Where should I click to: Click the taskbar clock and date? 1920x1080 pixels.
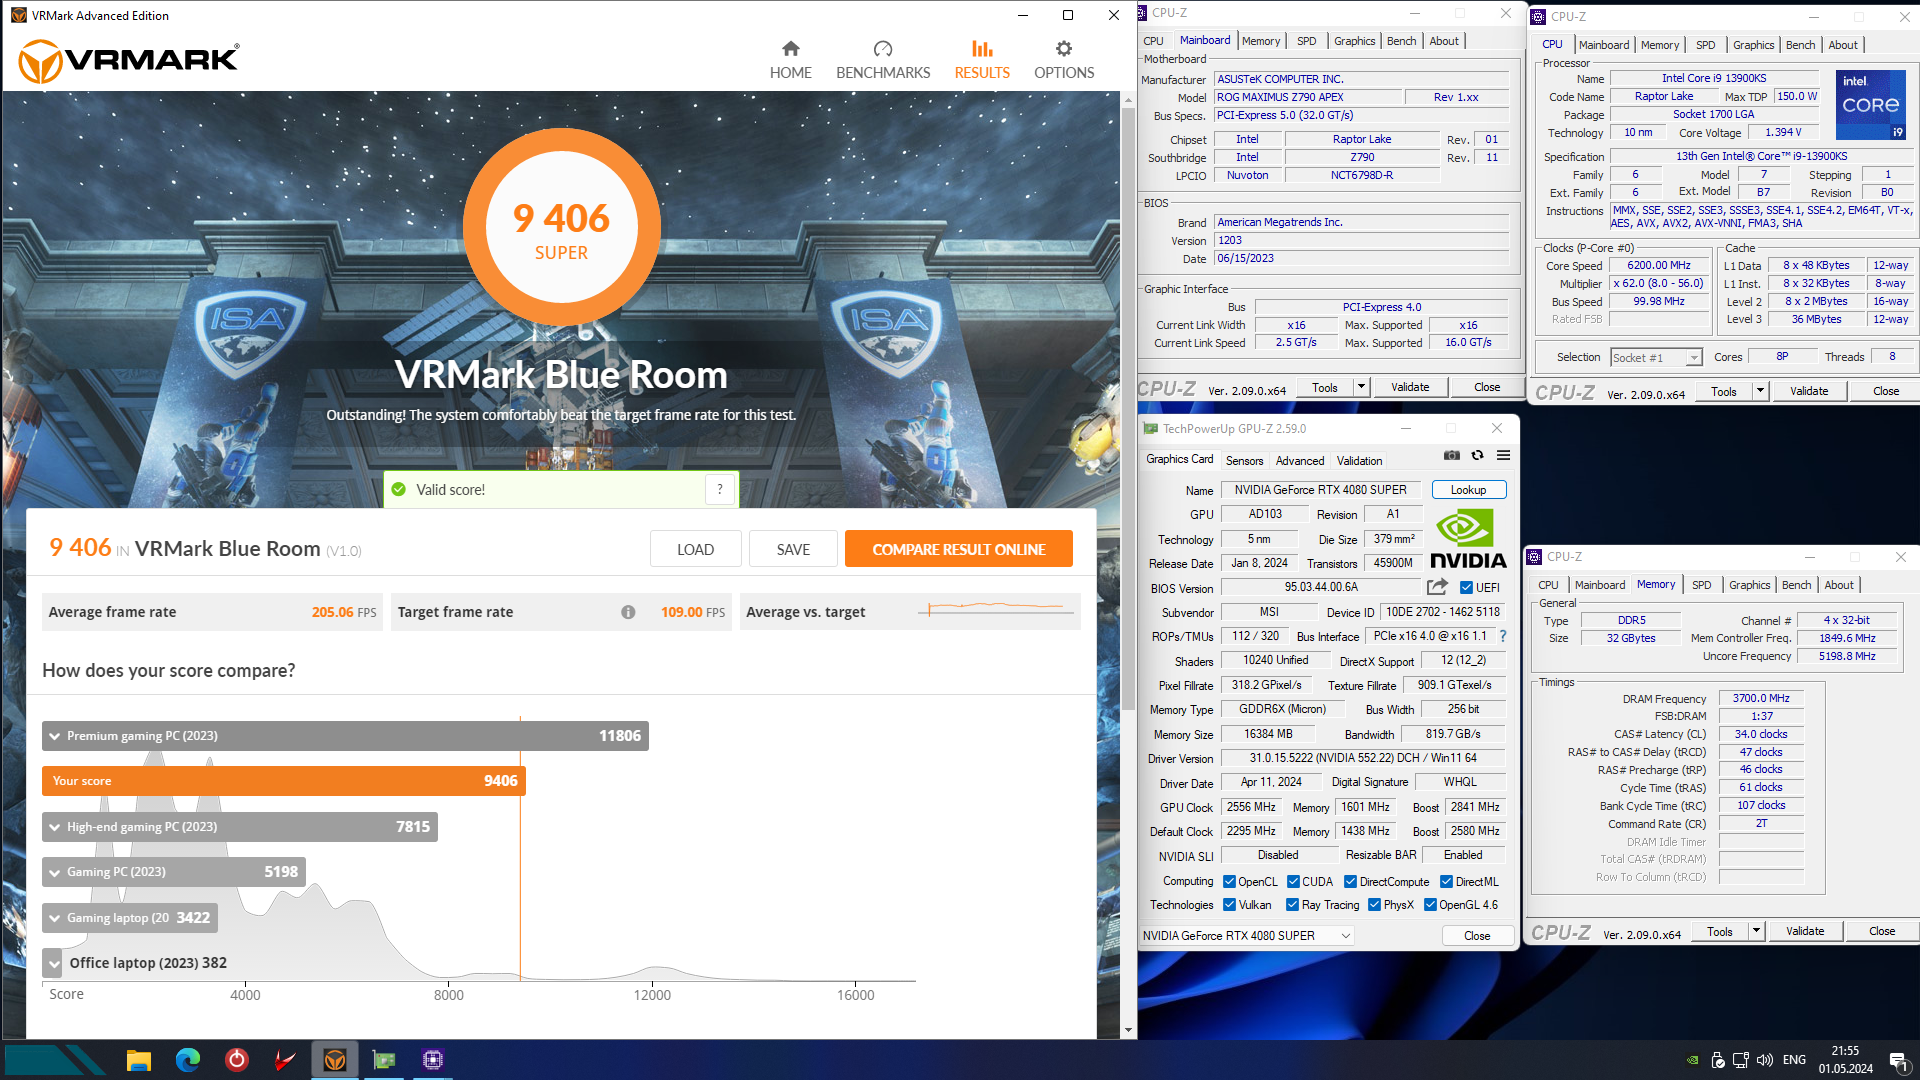(x=1845, y=1060)
